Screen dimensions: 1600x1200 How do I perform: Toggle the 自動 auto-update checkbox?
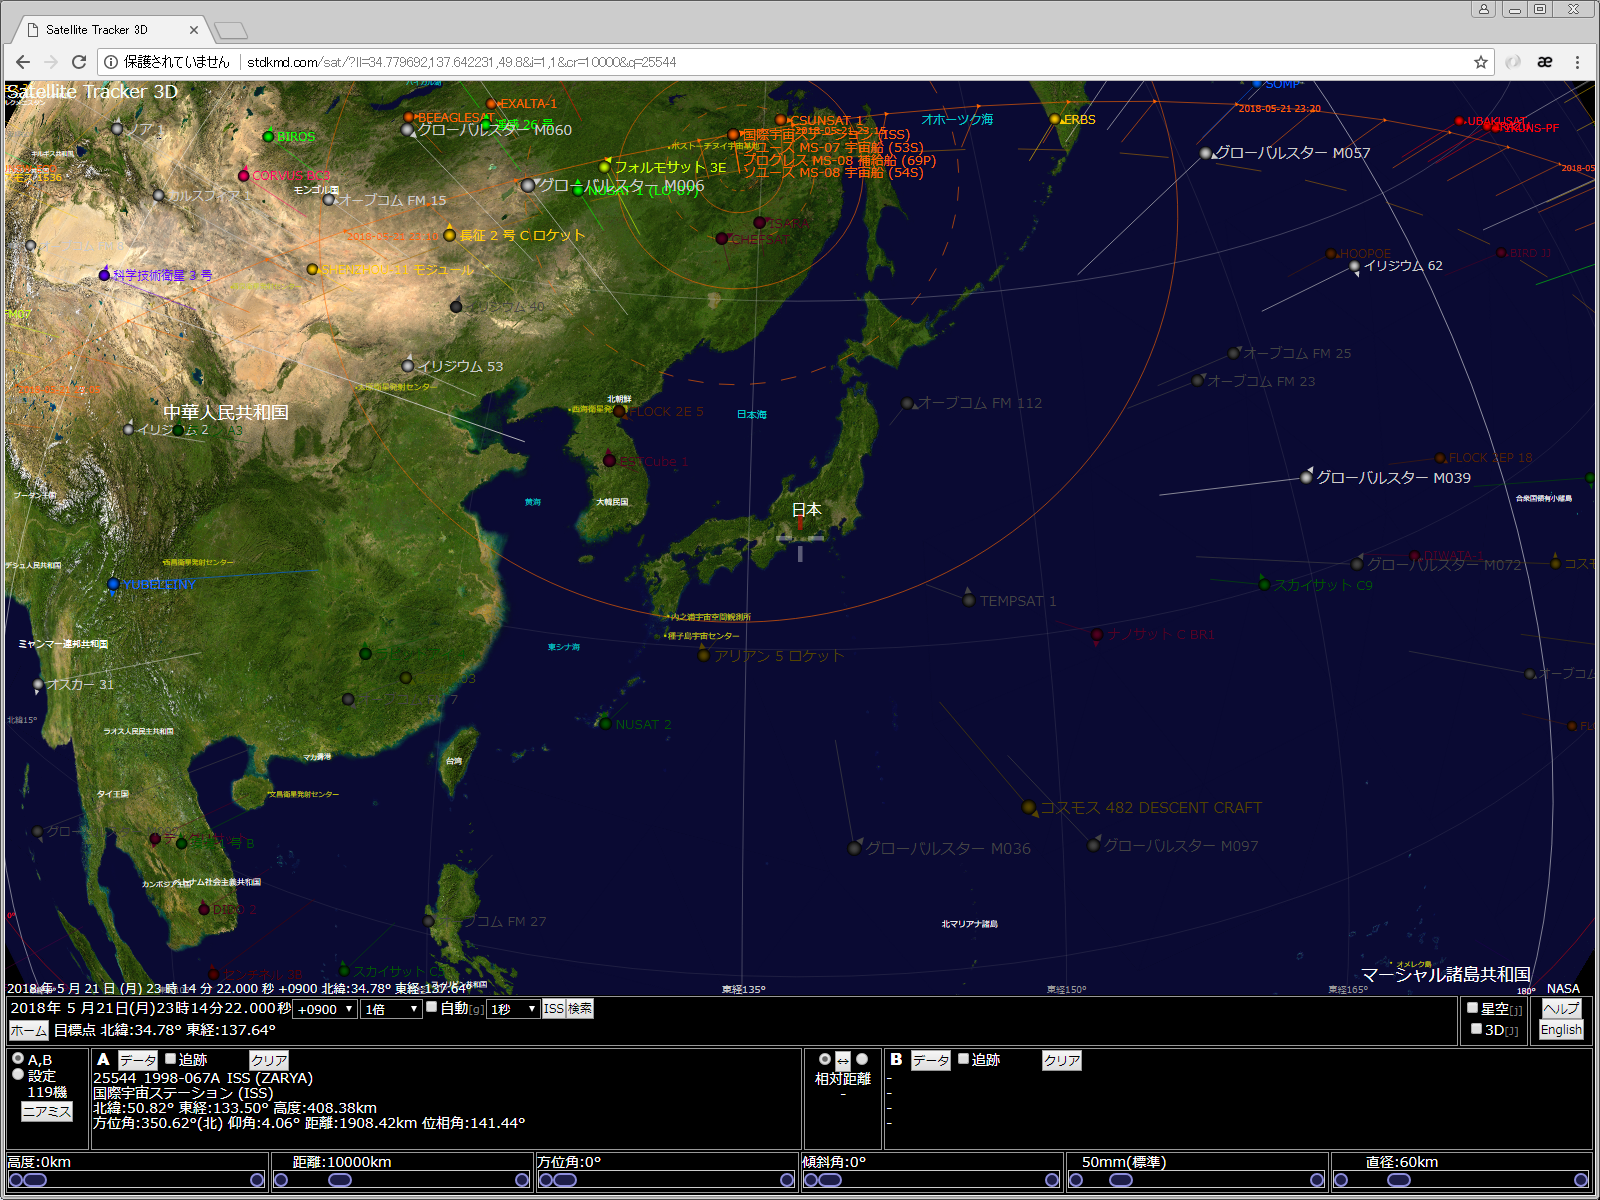click(432, 1007)
